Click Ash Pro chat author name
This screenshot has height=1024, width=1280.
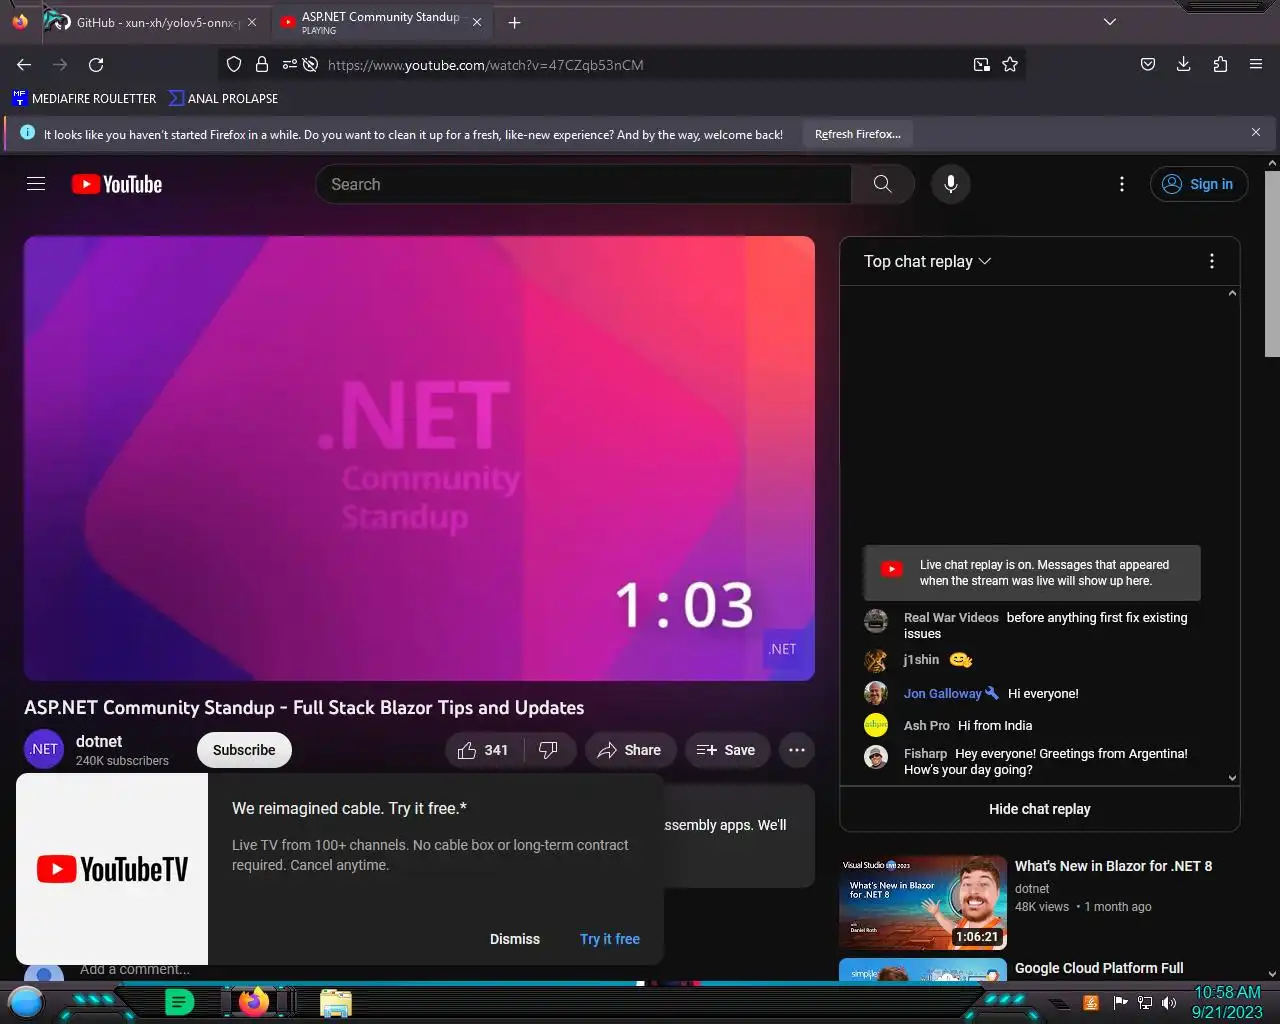coord(927,725)
